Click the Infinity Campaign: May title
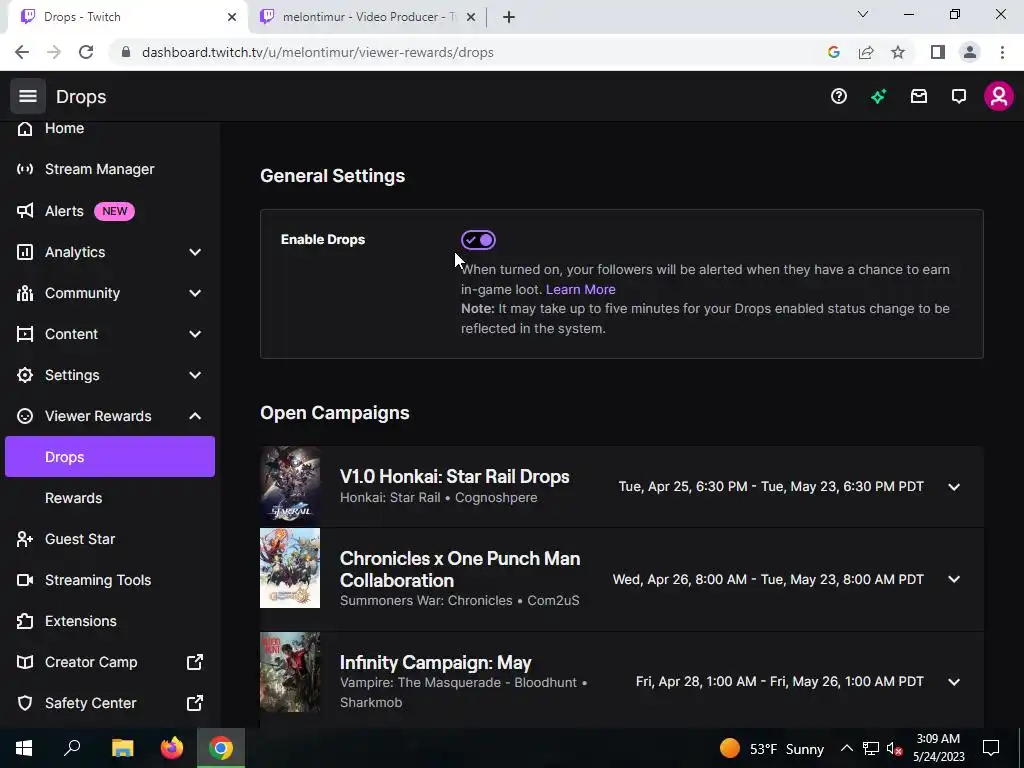This screenshot has height=768, width=1024. coord(436,663)
